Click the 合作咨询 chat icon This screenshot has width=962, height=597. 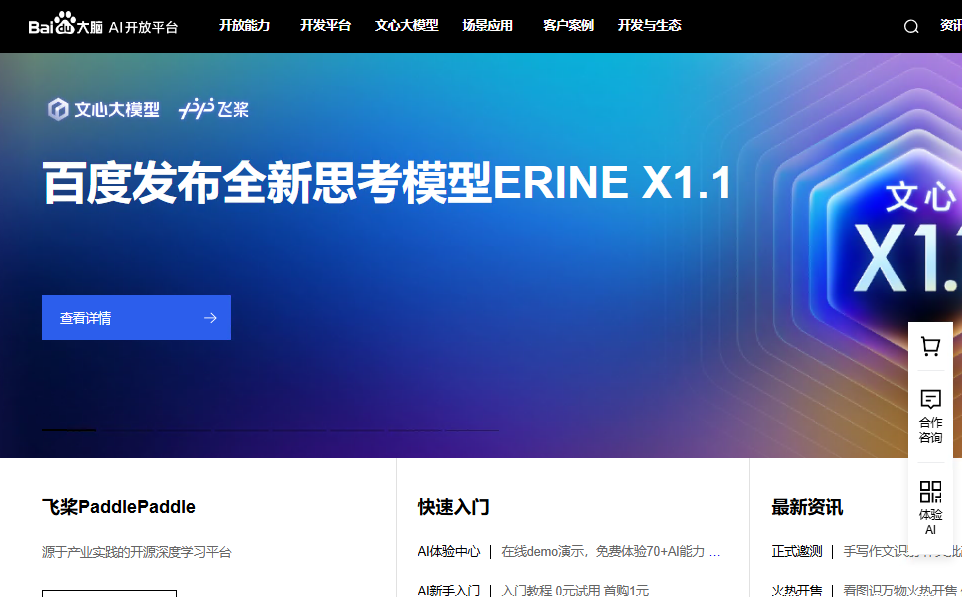[x=930, y=399]
